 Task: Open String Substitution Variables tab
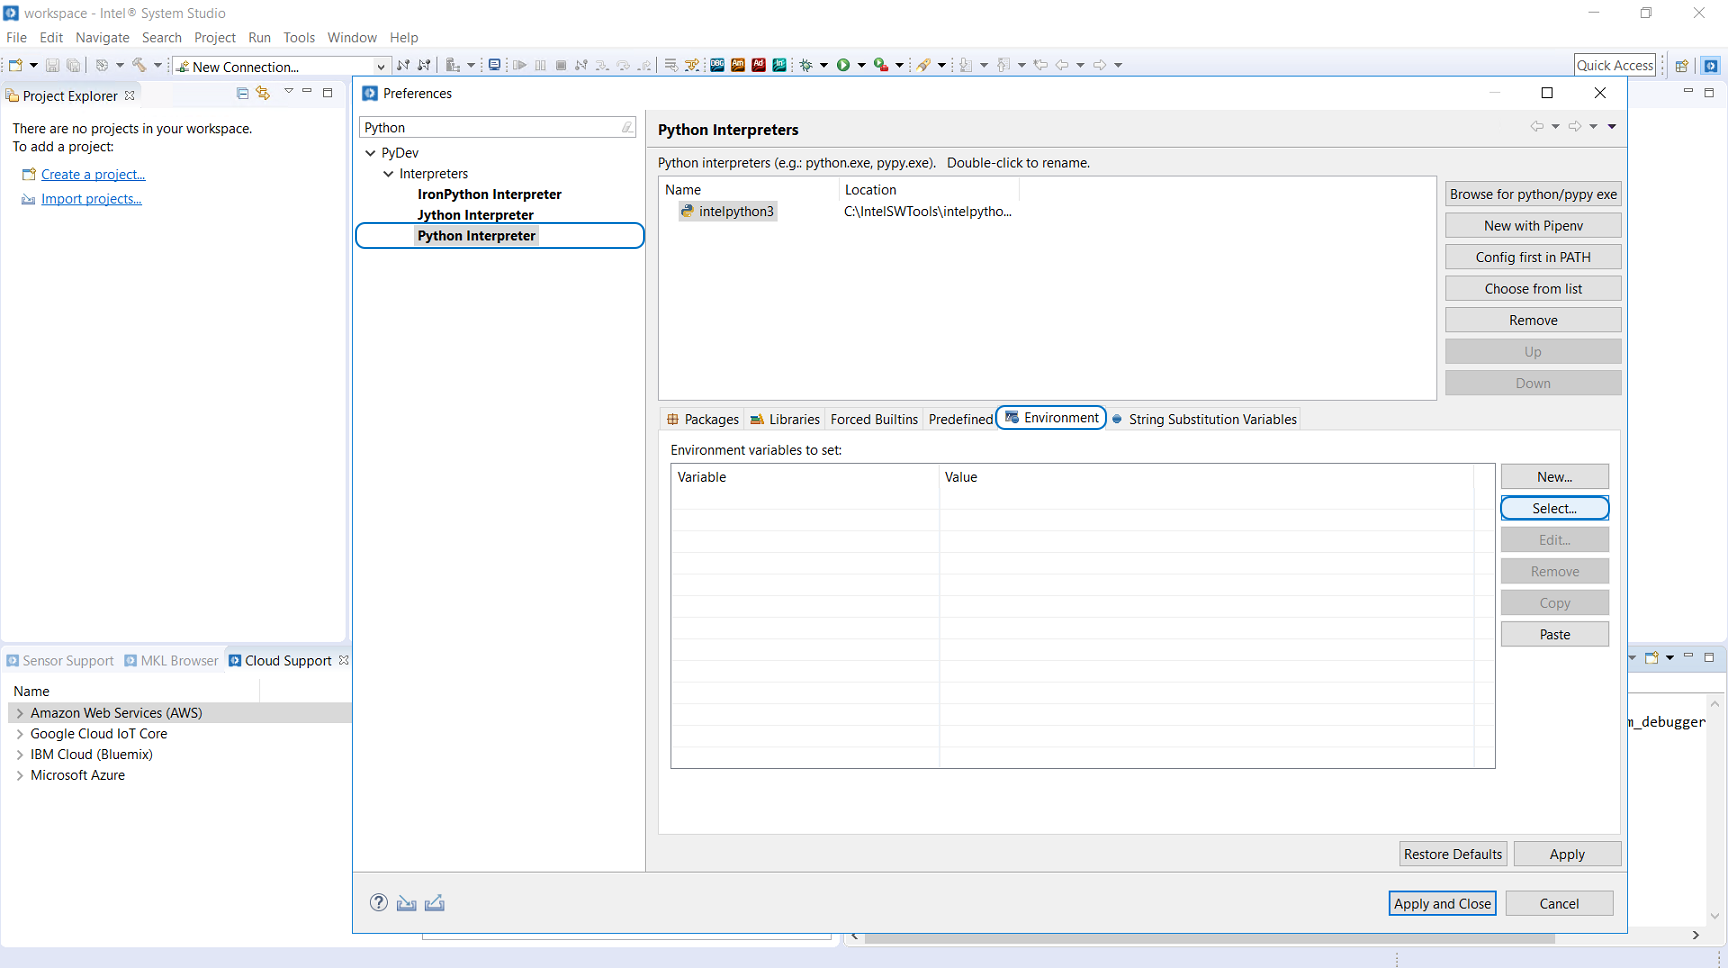pyautogui.click(x=1204, y=419)
